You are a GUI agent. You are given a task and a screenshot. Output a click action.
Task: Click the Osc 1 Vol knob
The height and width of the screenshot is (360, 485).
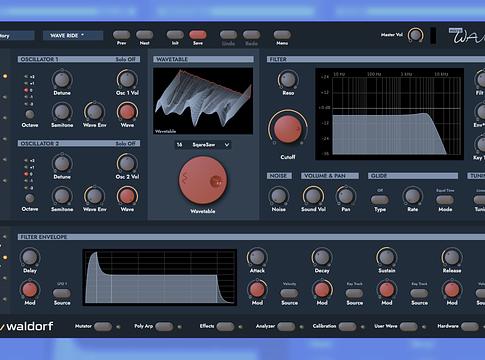127,79
